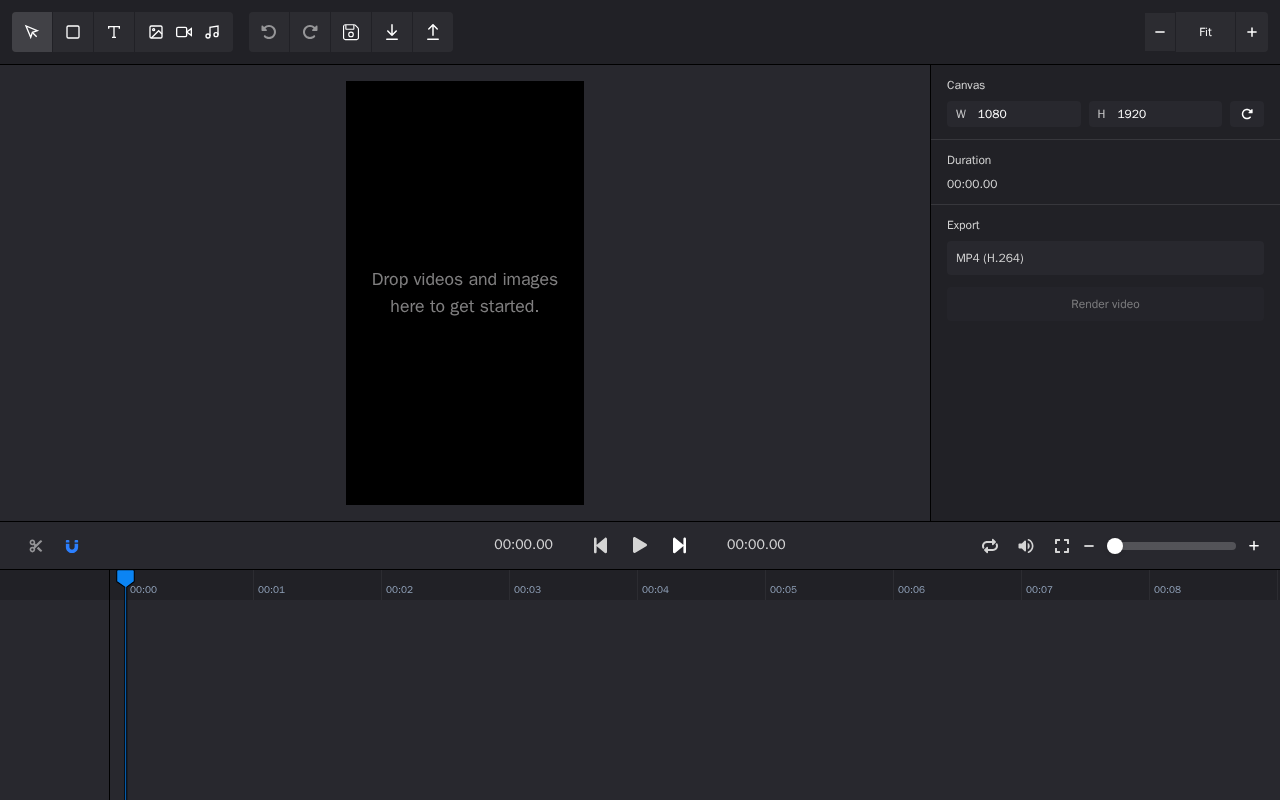Viewport: 1280px width, 800px height.
Task: Click the download/import arrow icon
Action: pos(392,32)
